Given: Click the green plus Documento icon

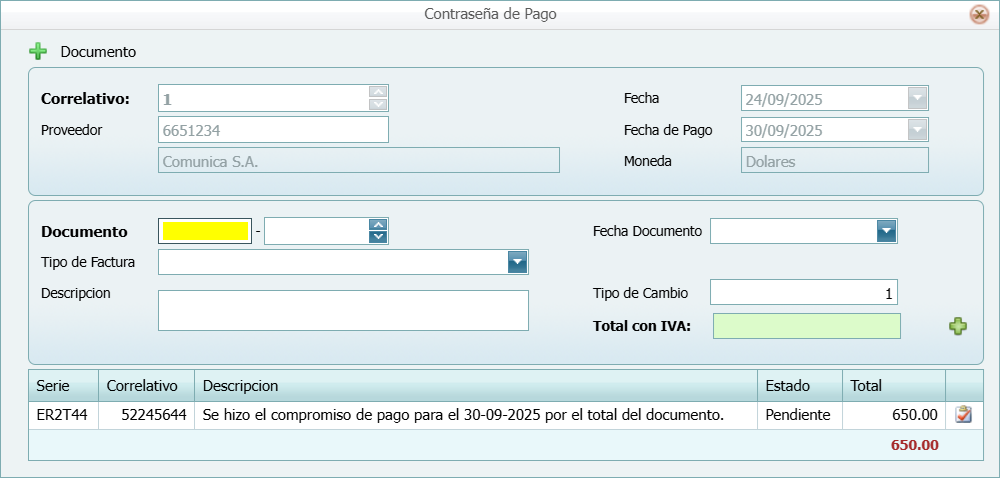Looking at the screenshot, I should (38, 52).
